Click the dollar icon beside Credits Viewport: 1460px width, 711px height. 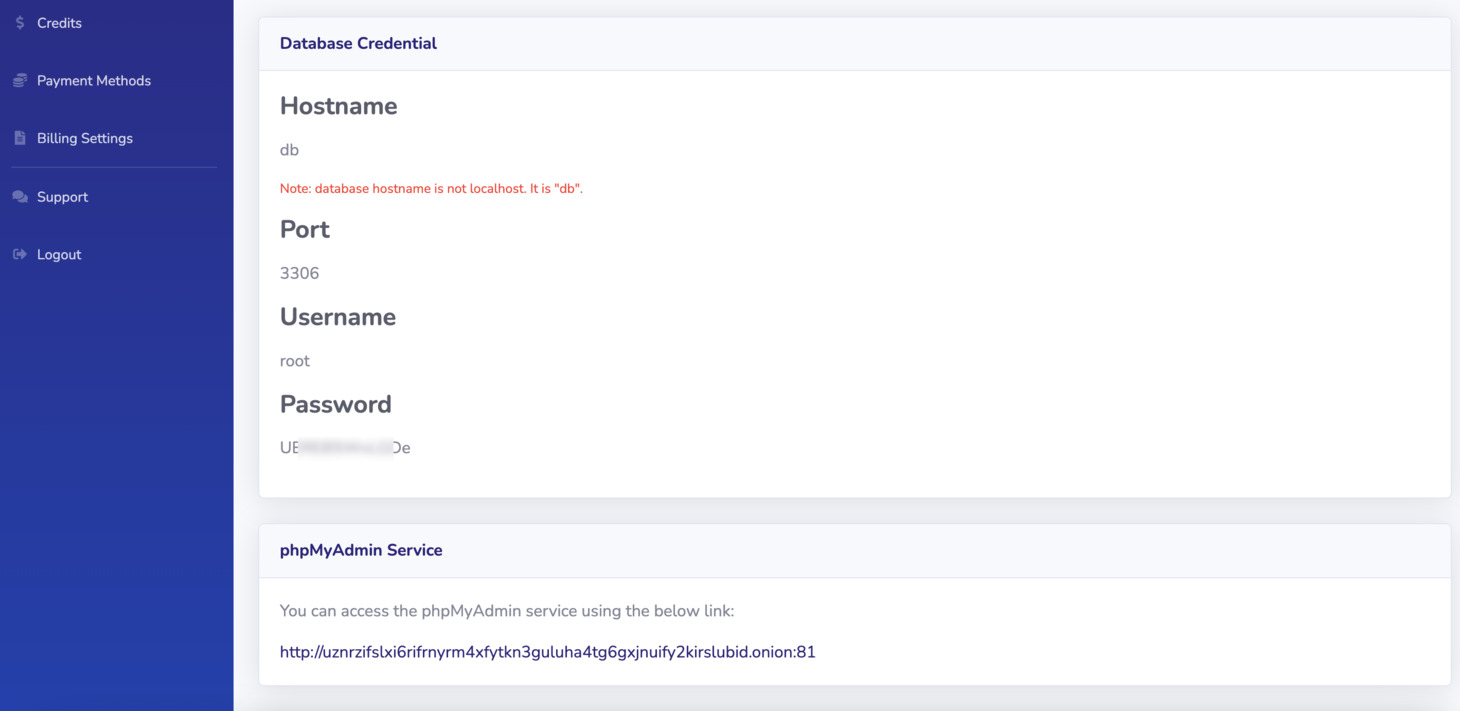coord(20,22)
